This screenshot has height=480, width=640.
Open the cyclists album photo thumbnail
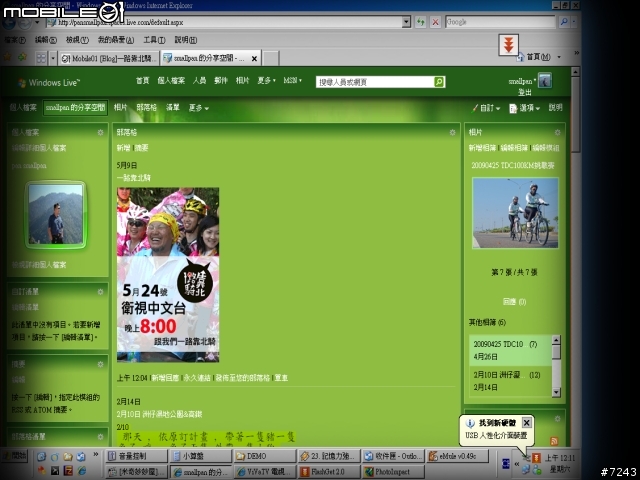515,213
